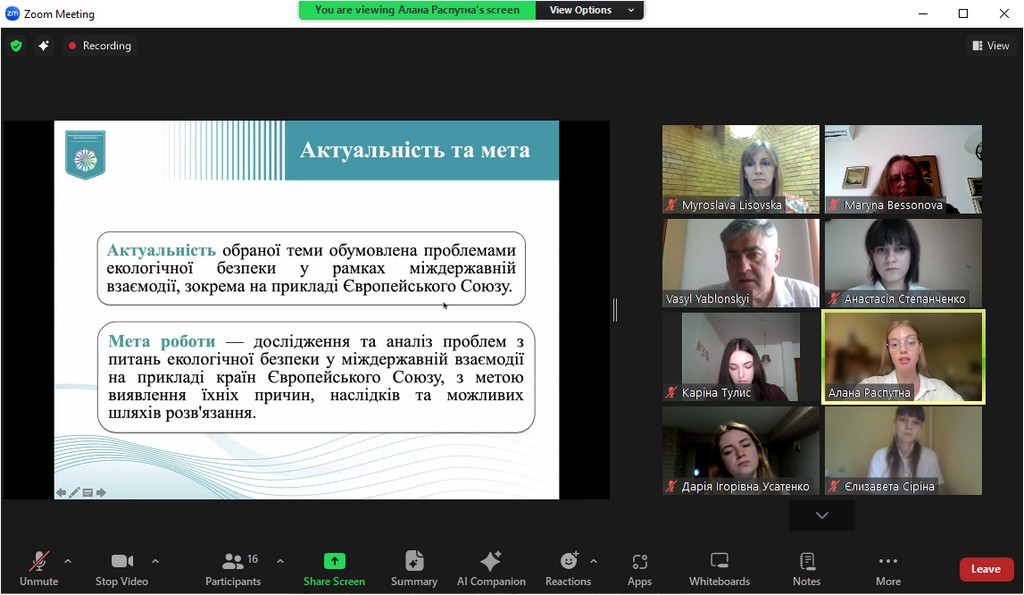Open the Participants list
Screen dimensions: 1024x595
pos(233,568)
